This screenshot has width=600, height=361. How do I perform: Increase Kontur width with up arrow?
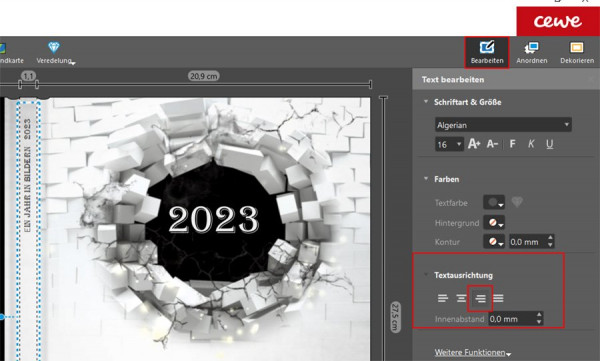(550, 238)
